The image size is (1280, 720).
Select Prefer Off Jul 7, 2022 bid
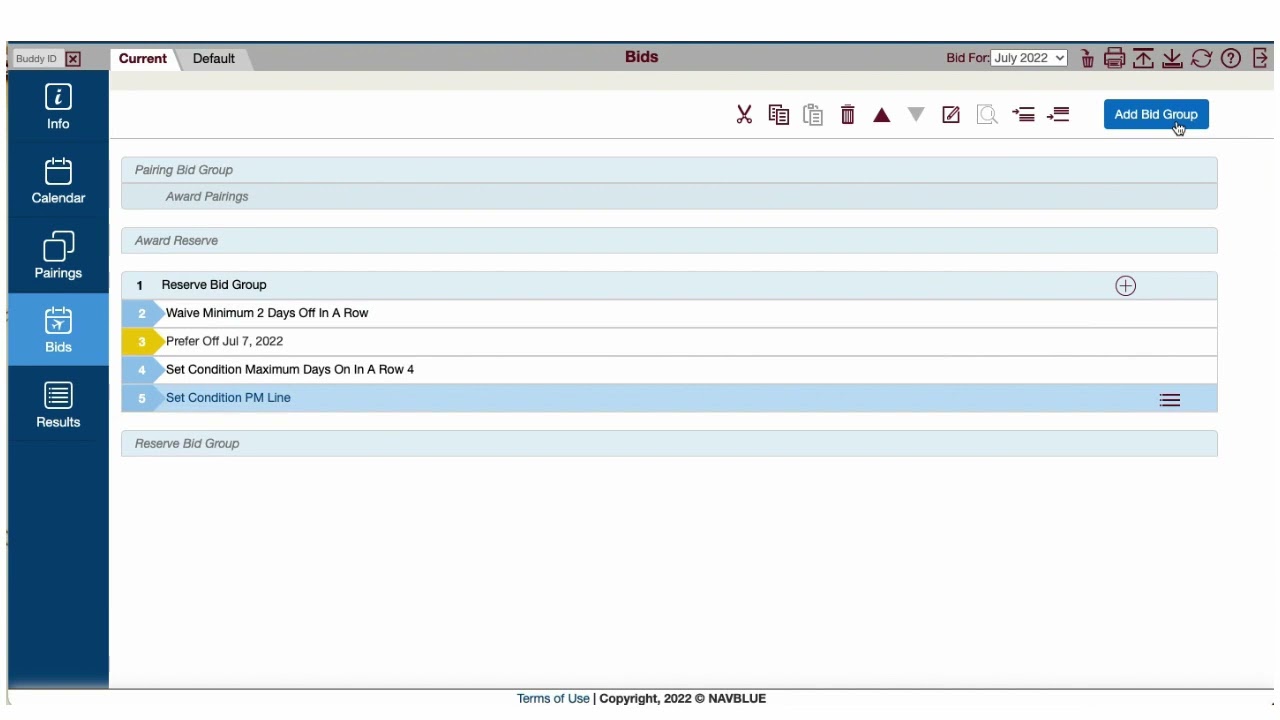669,341
